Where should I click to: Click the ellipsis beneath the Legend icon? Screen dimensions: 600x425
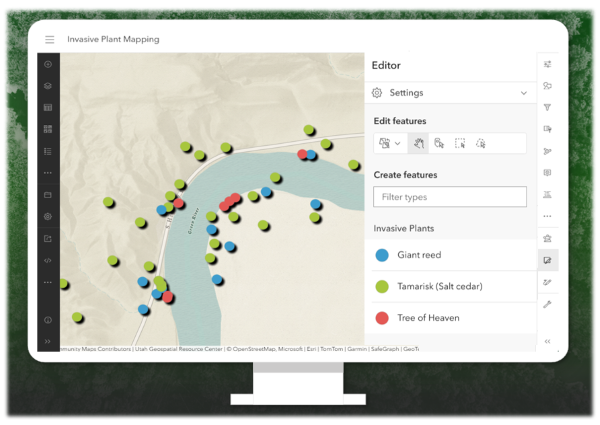coord(48,173)
